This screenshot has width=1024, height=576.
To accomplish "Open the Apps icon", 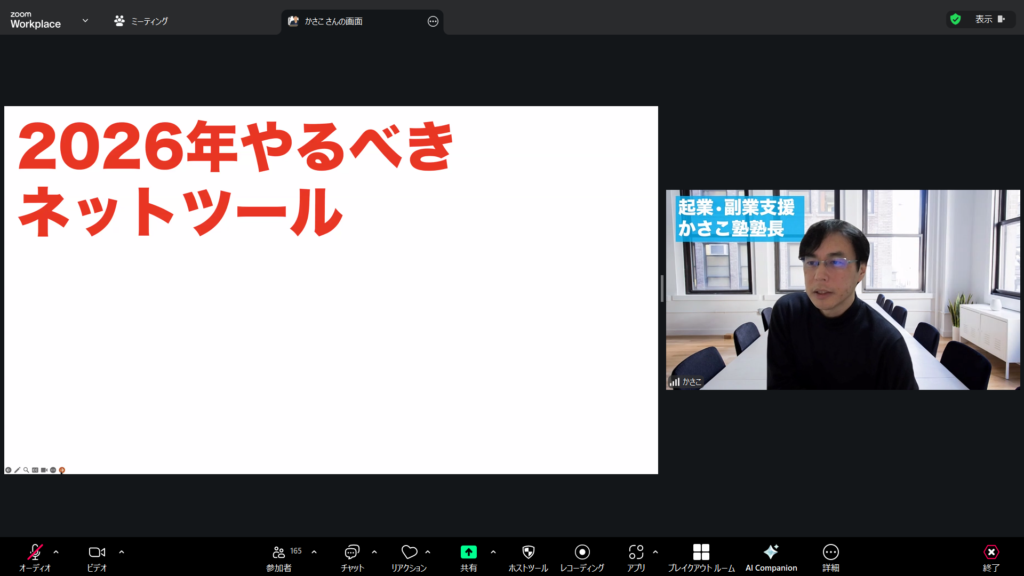I will click(x=636, y=552).
